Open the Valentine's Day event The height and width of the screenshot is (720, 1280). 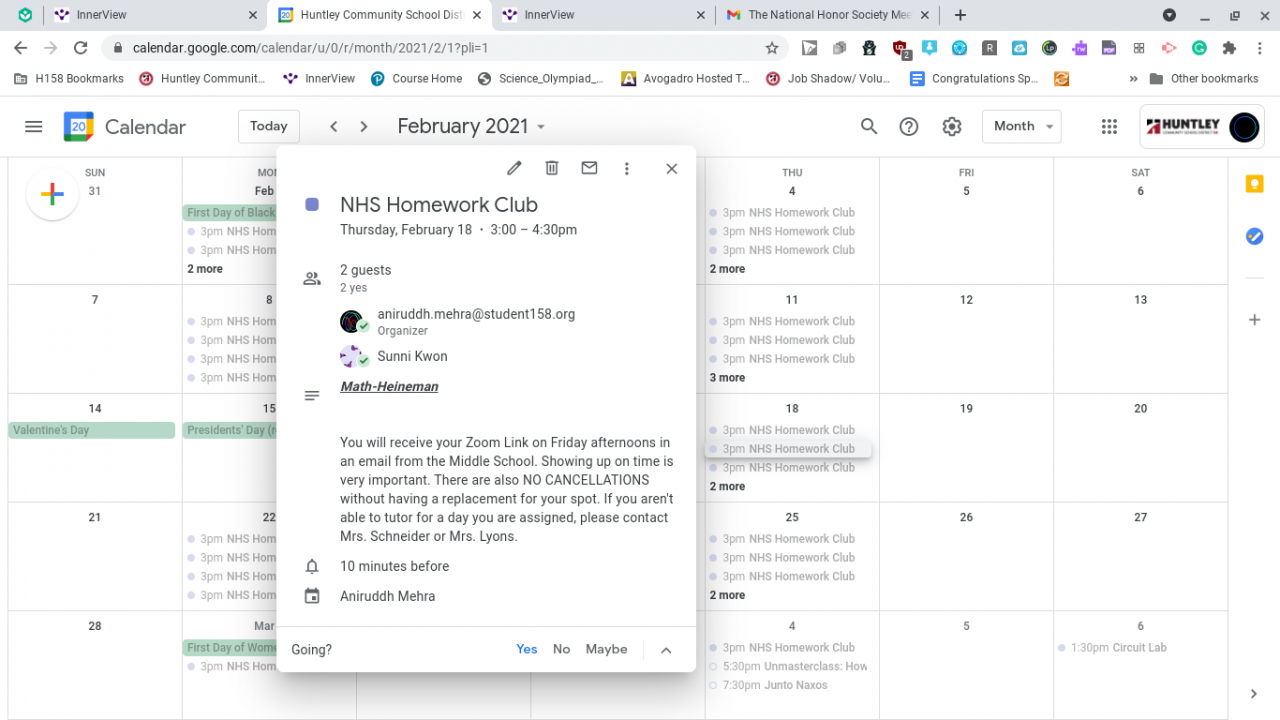pyautogui.click(x=91, y=431)
